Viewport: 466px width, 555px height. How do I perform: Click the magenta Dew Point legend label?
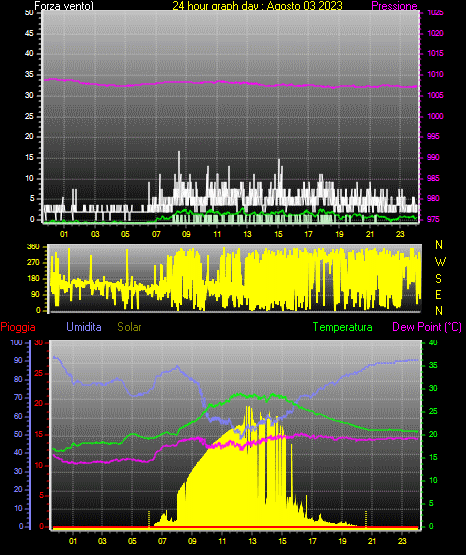[427, 327]
